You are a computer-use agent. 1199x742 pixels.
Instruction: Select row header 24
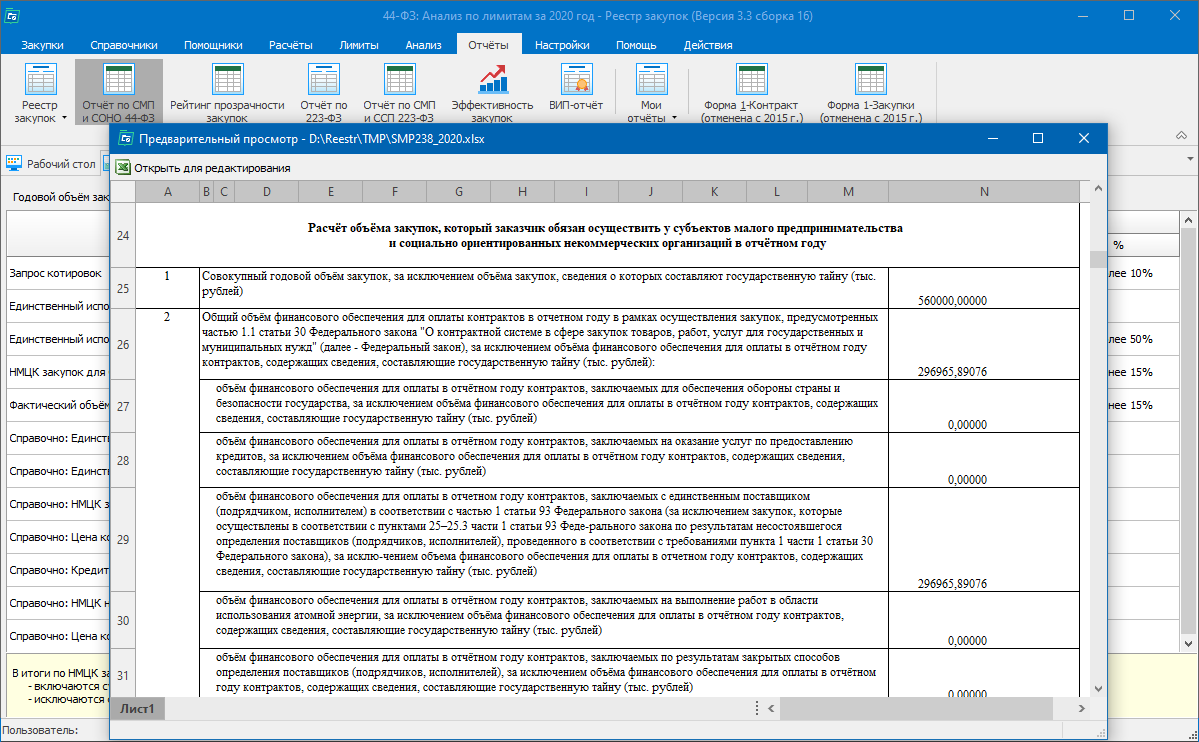123,236
